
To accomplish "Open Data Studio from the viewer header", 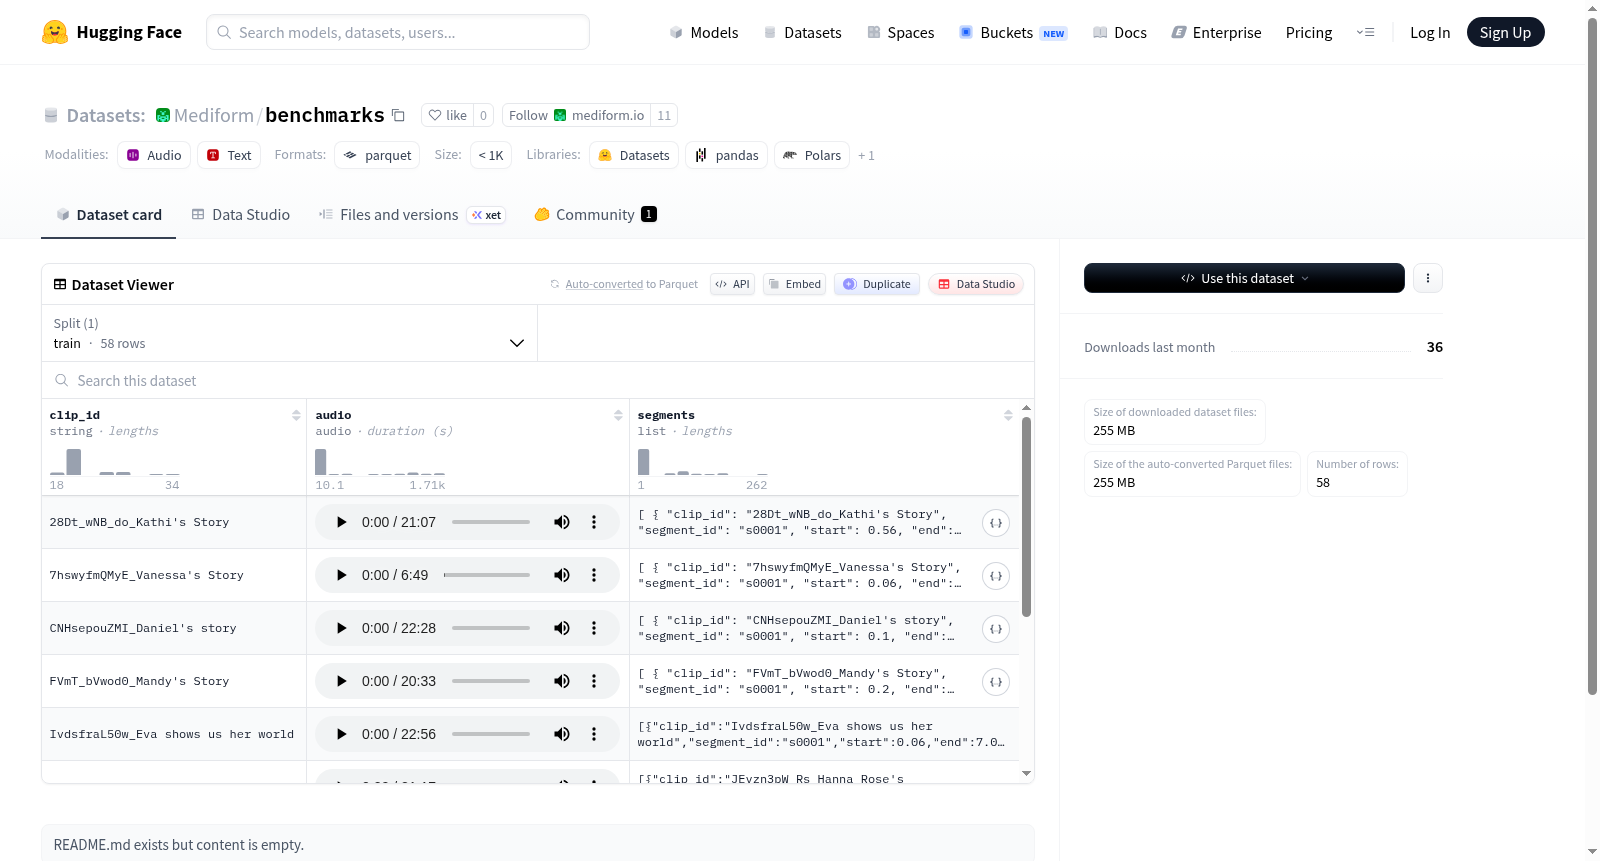I will click(976, 284).
